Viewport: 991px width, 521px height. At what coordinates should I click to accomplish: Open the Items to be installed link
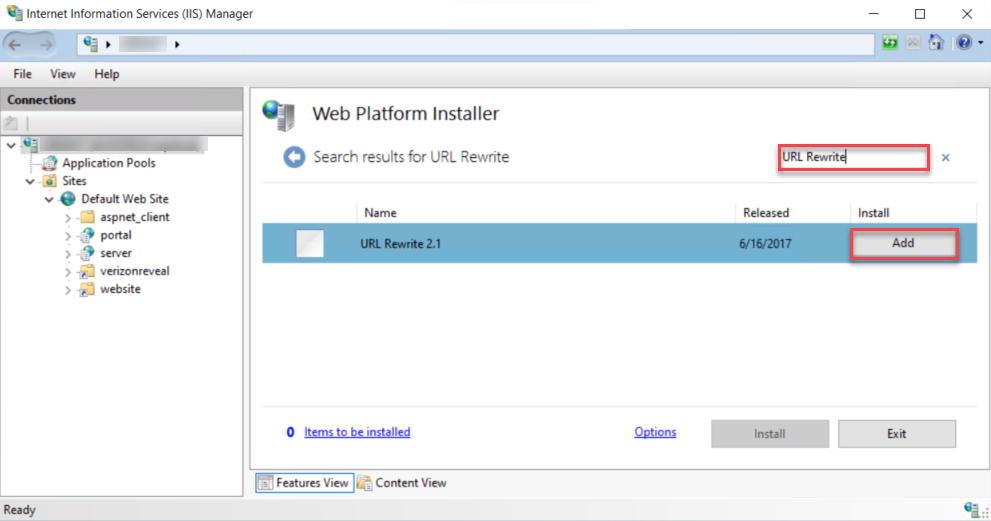pyautogui.click(x=357, y=432)
